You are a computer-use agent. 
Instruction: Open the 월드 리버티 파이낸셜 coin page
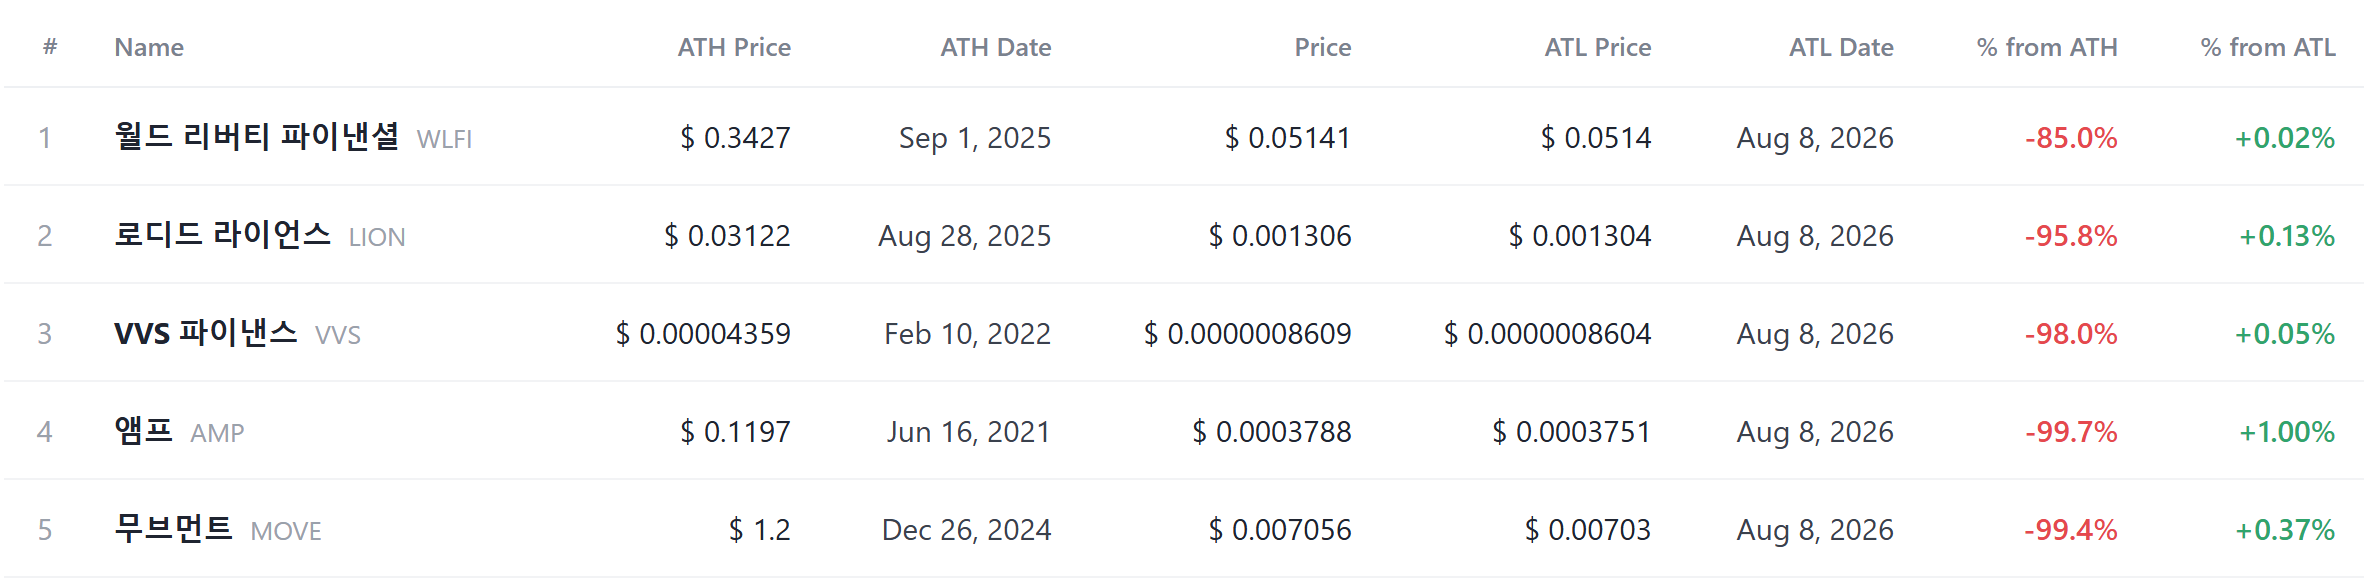point(256,136)
